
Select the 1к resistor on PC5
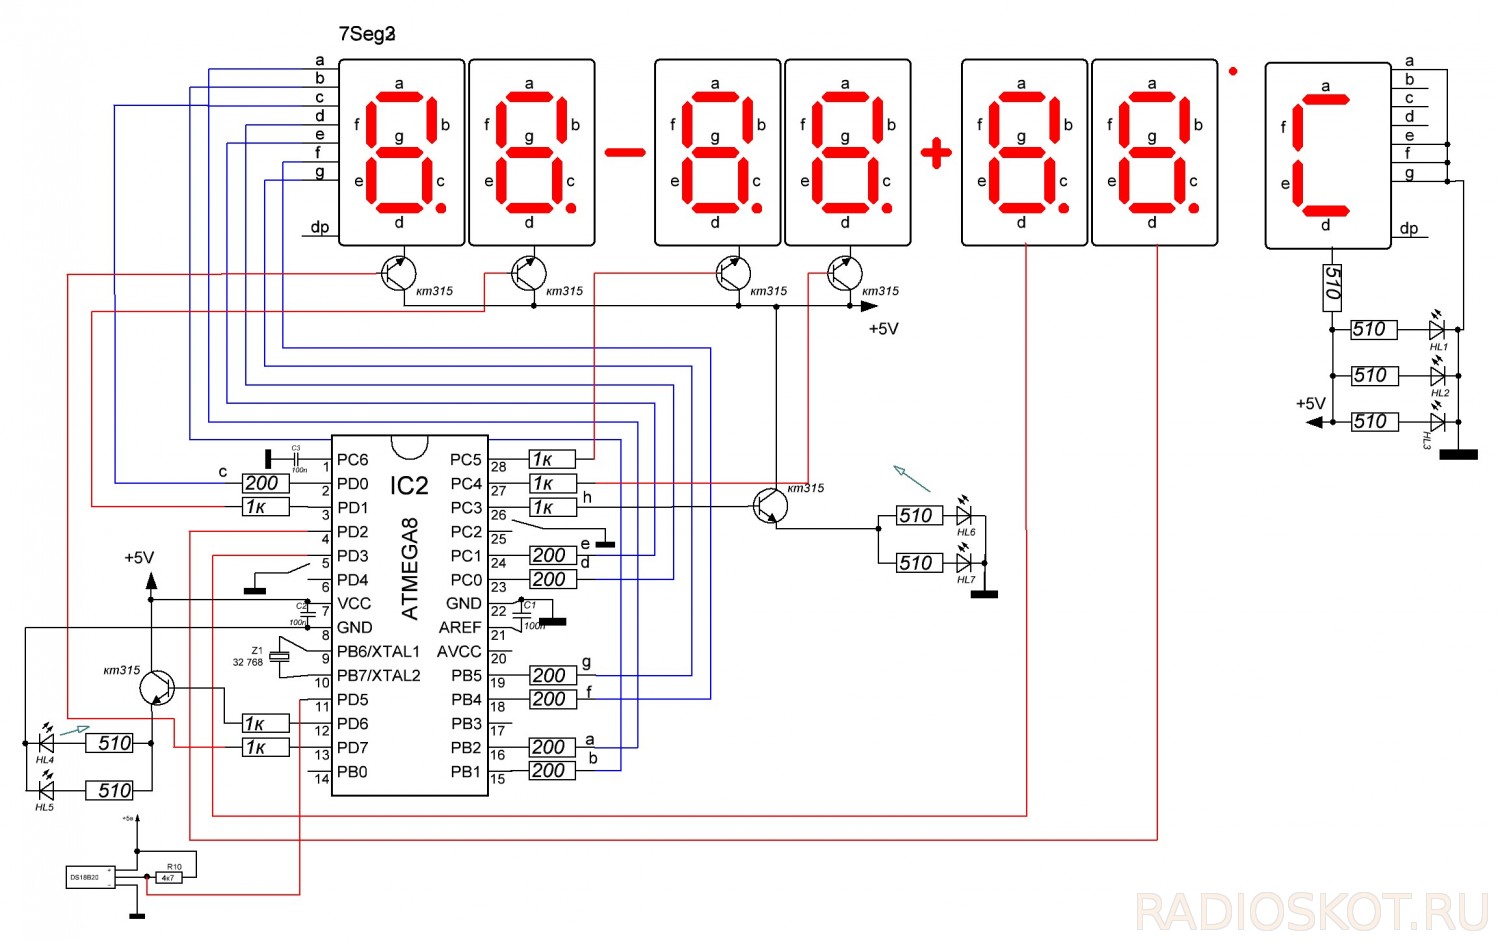tap(553, 459)
